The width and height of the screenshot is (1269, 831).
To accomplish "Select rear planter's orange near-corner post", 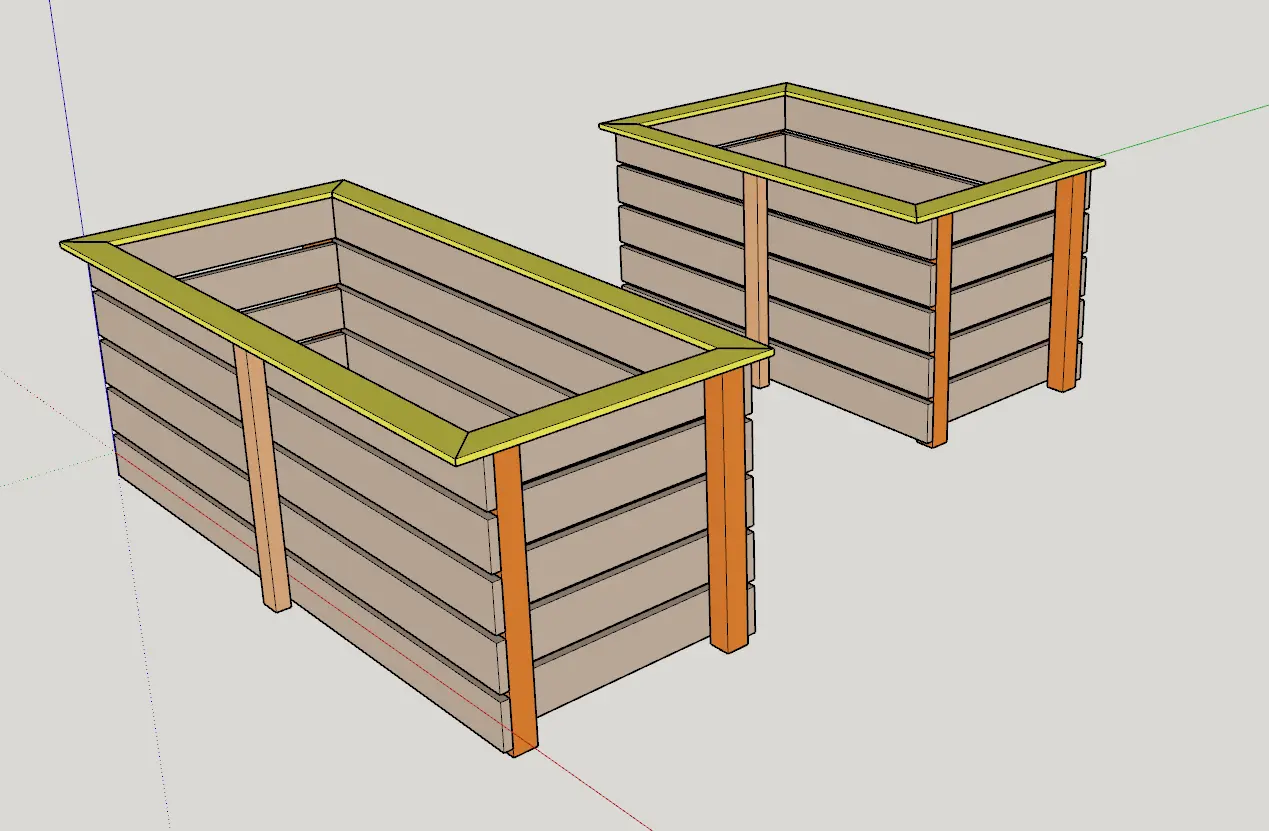I will (x=940, y=330).
